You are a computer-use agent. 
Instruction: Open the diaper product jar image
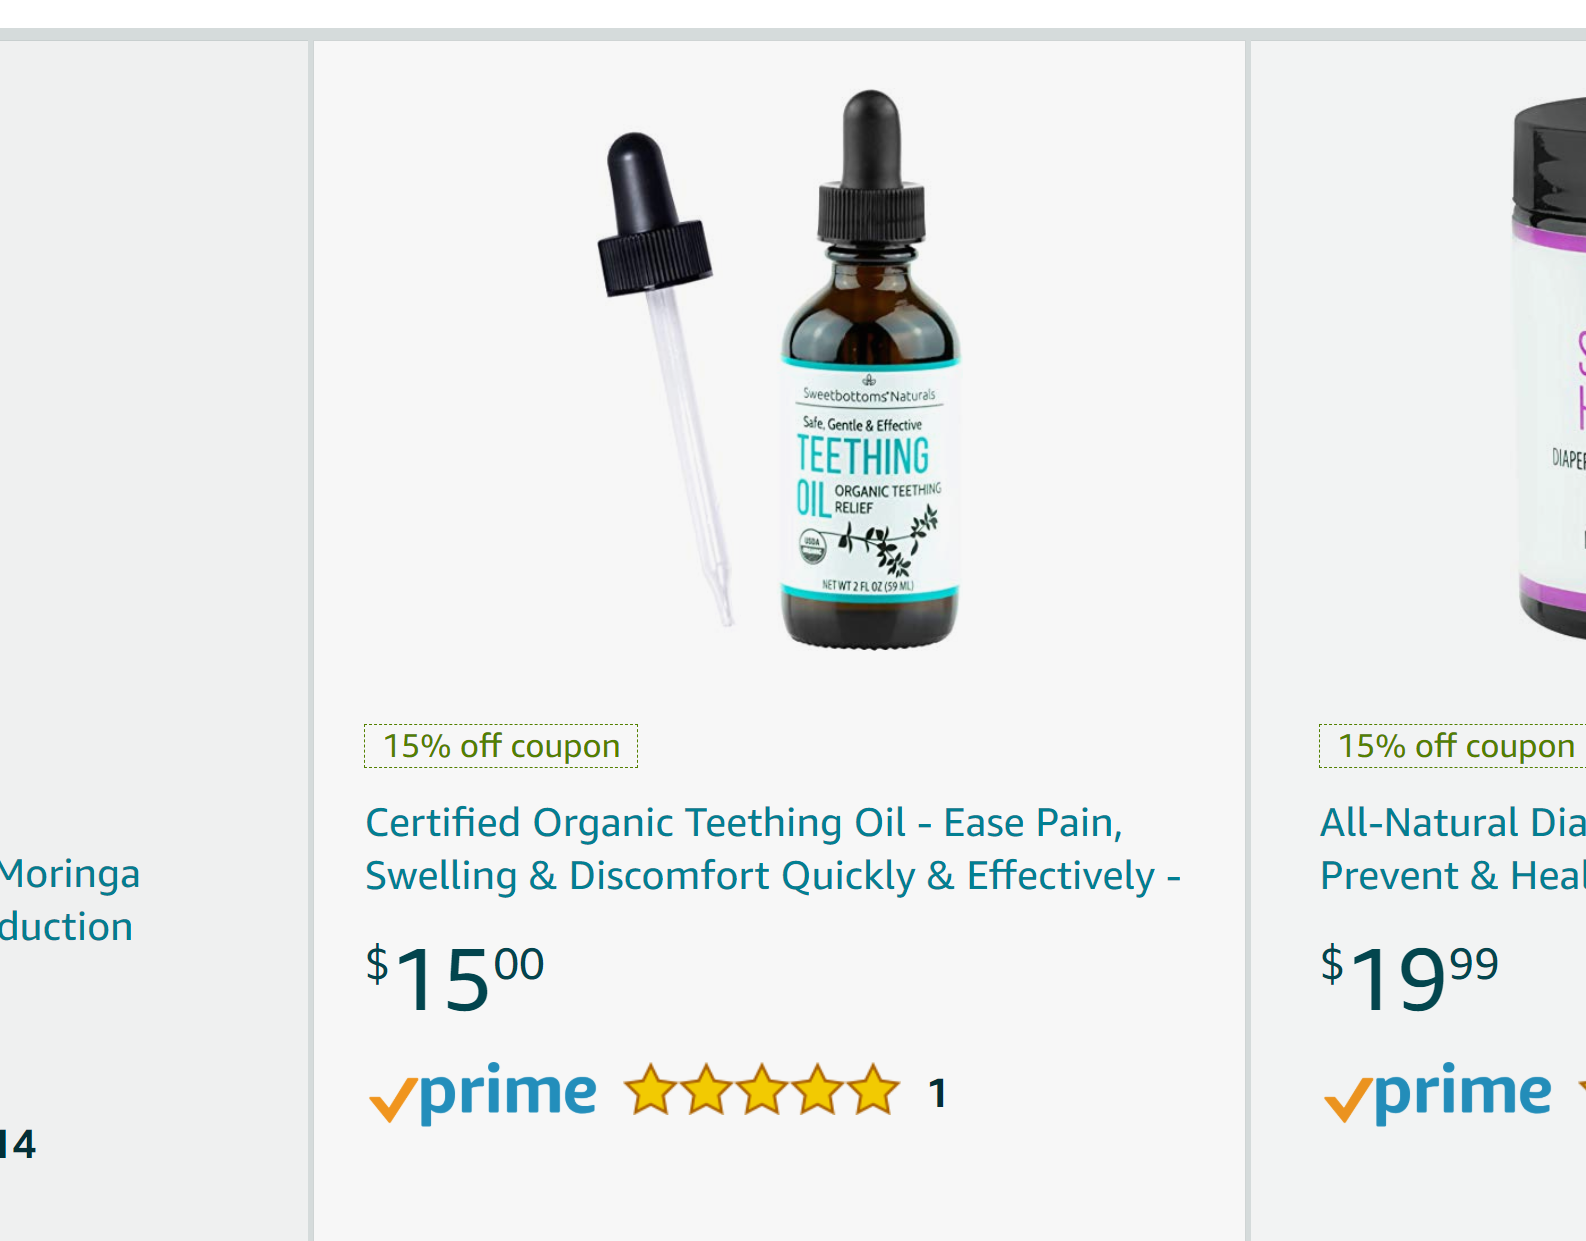pyautogui.click(x=1548, y=368)
